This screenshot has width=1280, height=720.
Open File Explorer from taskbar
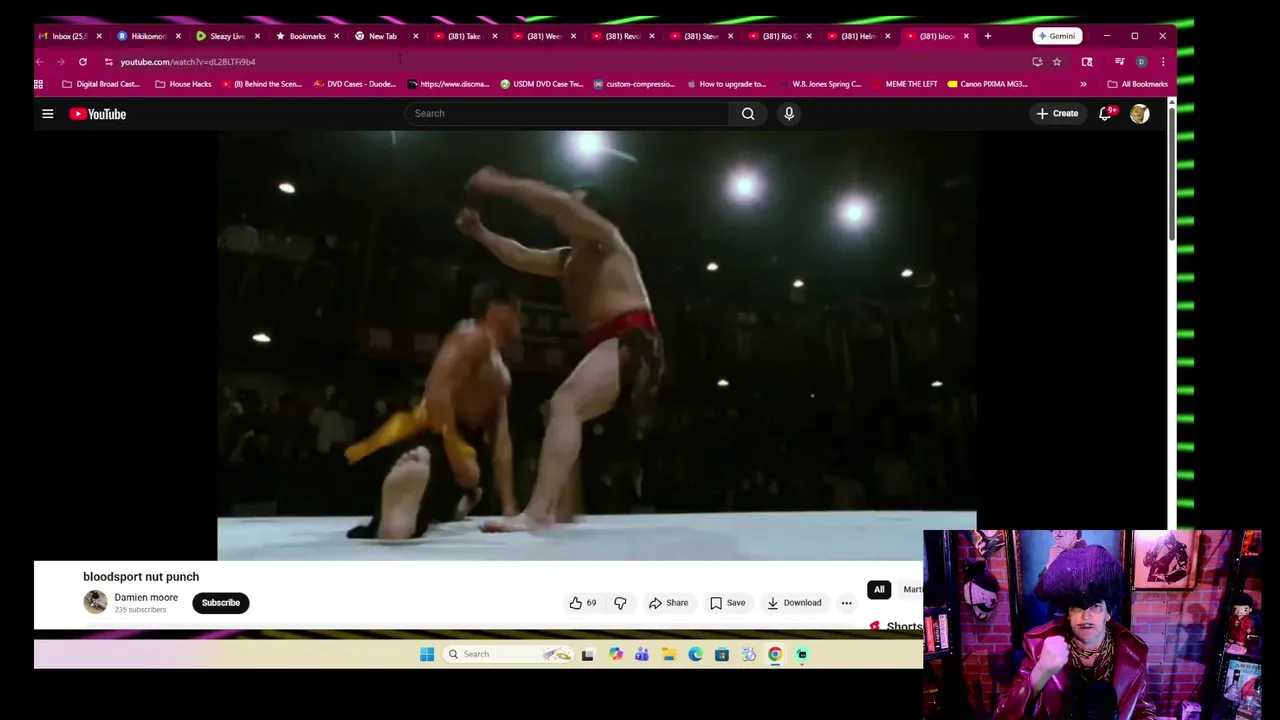669,654
